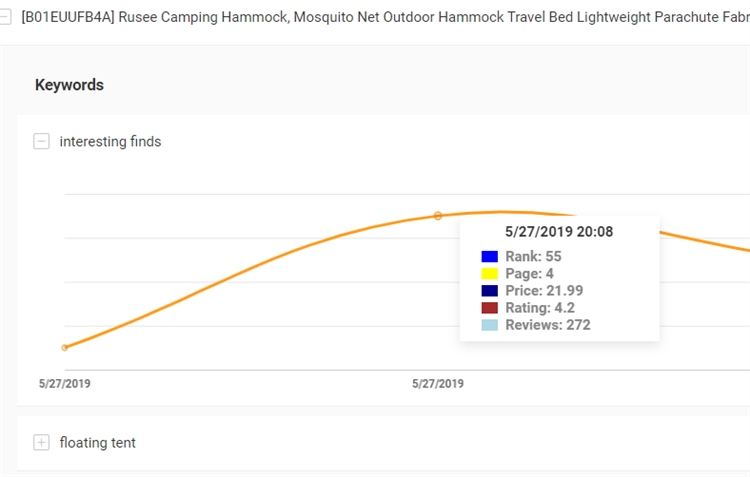Viewport: 750px width, 477px height.
Task: Click the "Price: 21.99" tooltip entry
Action: 544,291
